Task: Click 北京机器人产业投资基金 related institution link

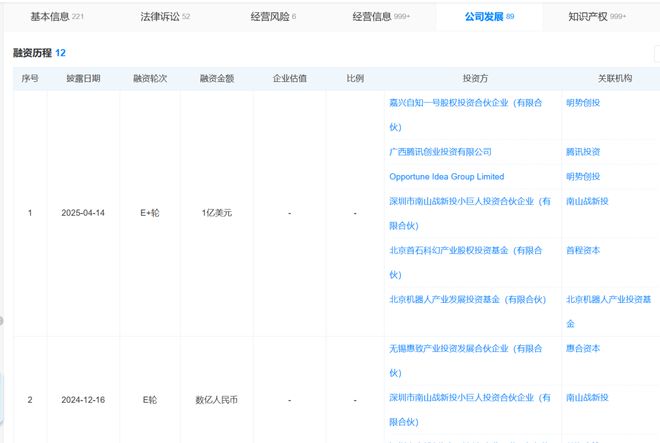Action: point(608,312)
